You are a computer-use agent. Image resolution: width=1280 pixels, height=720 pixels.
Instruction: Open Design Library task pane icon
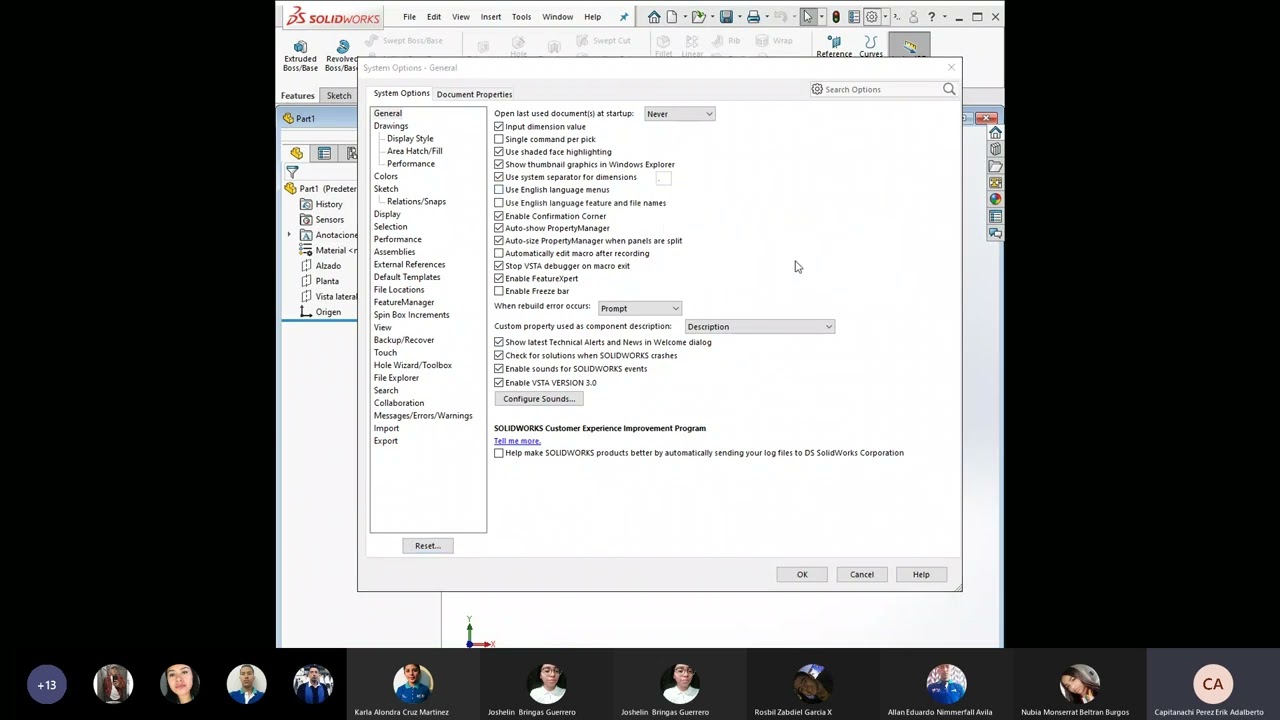point(995,150)
